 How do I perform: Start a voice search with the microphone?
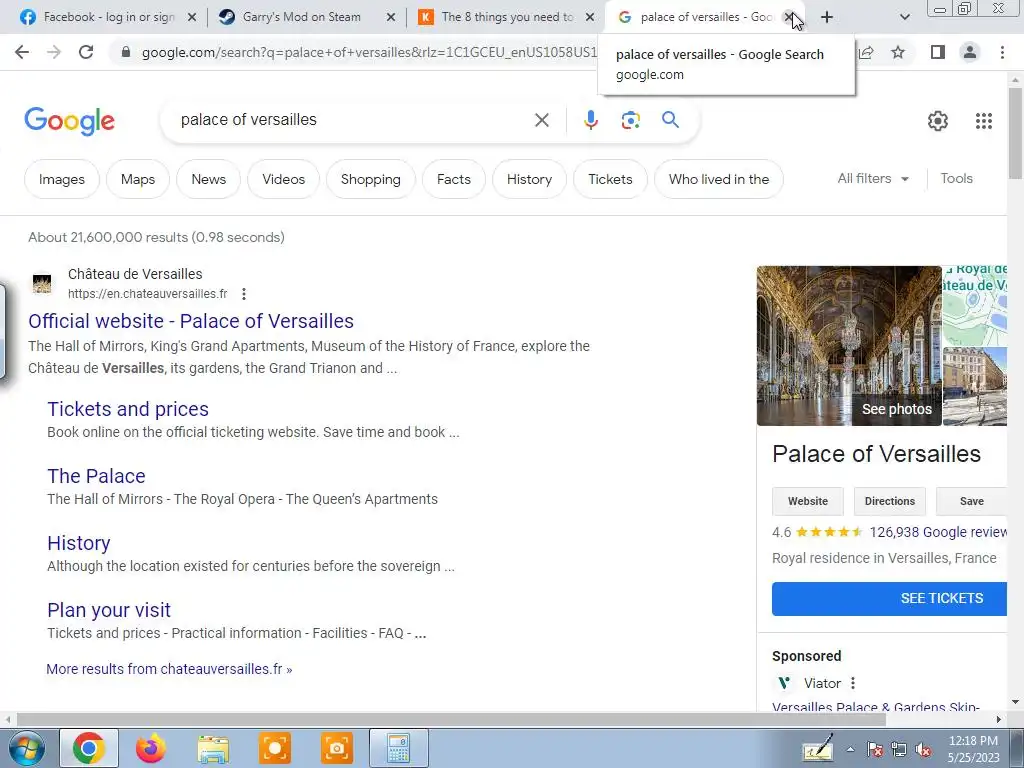tap(590, 120)
